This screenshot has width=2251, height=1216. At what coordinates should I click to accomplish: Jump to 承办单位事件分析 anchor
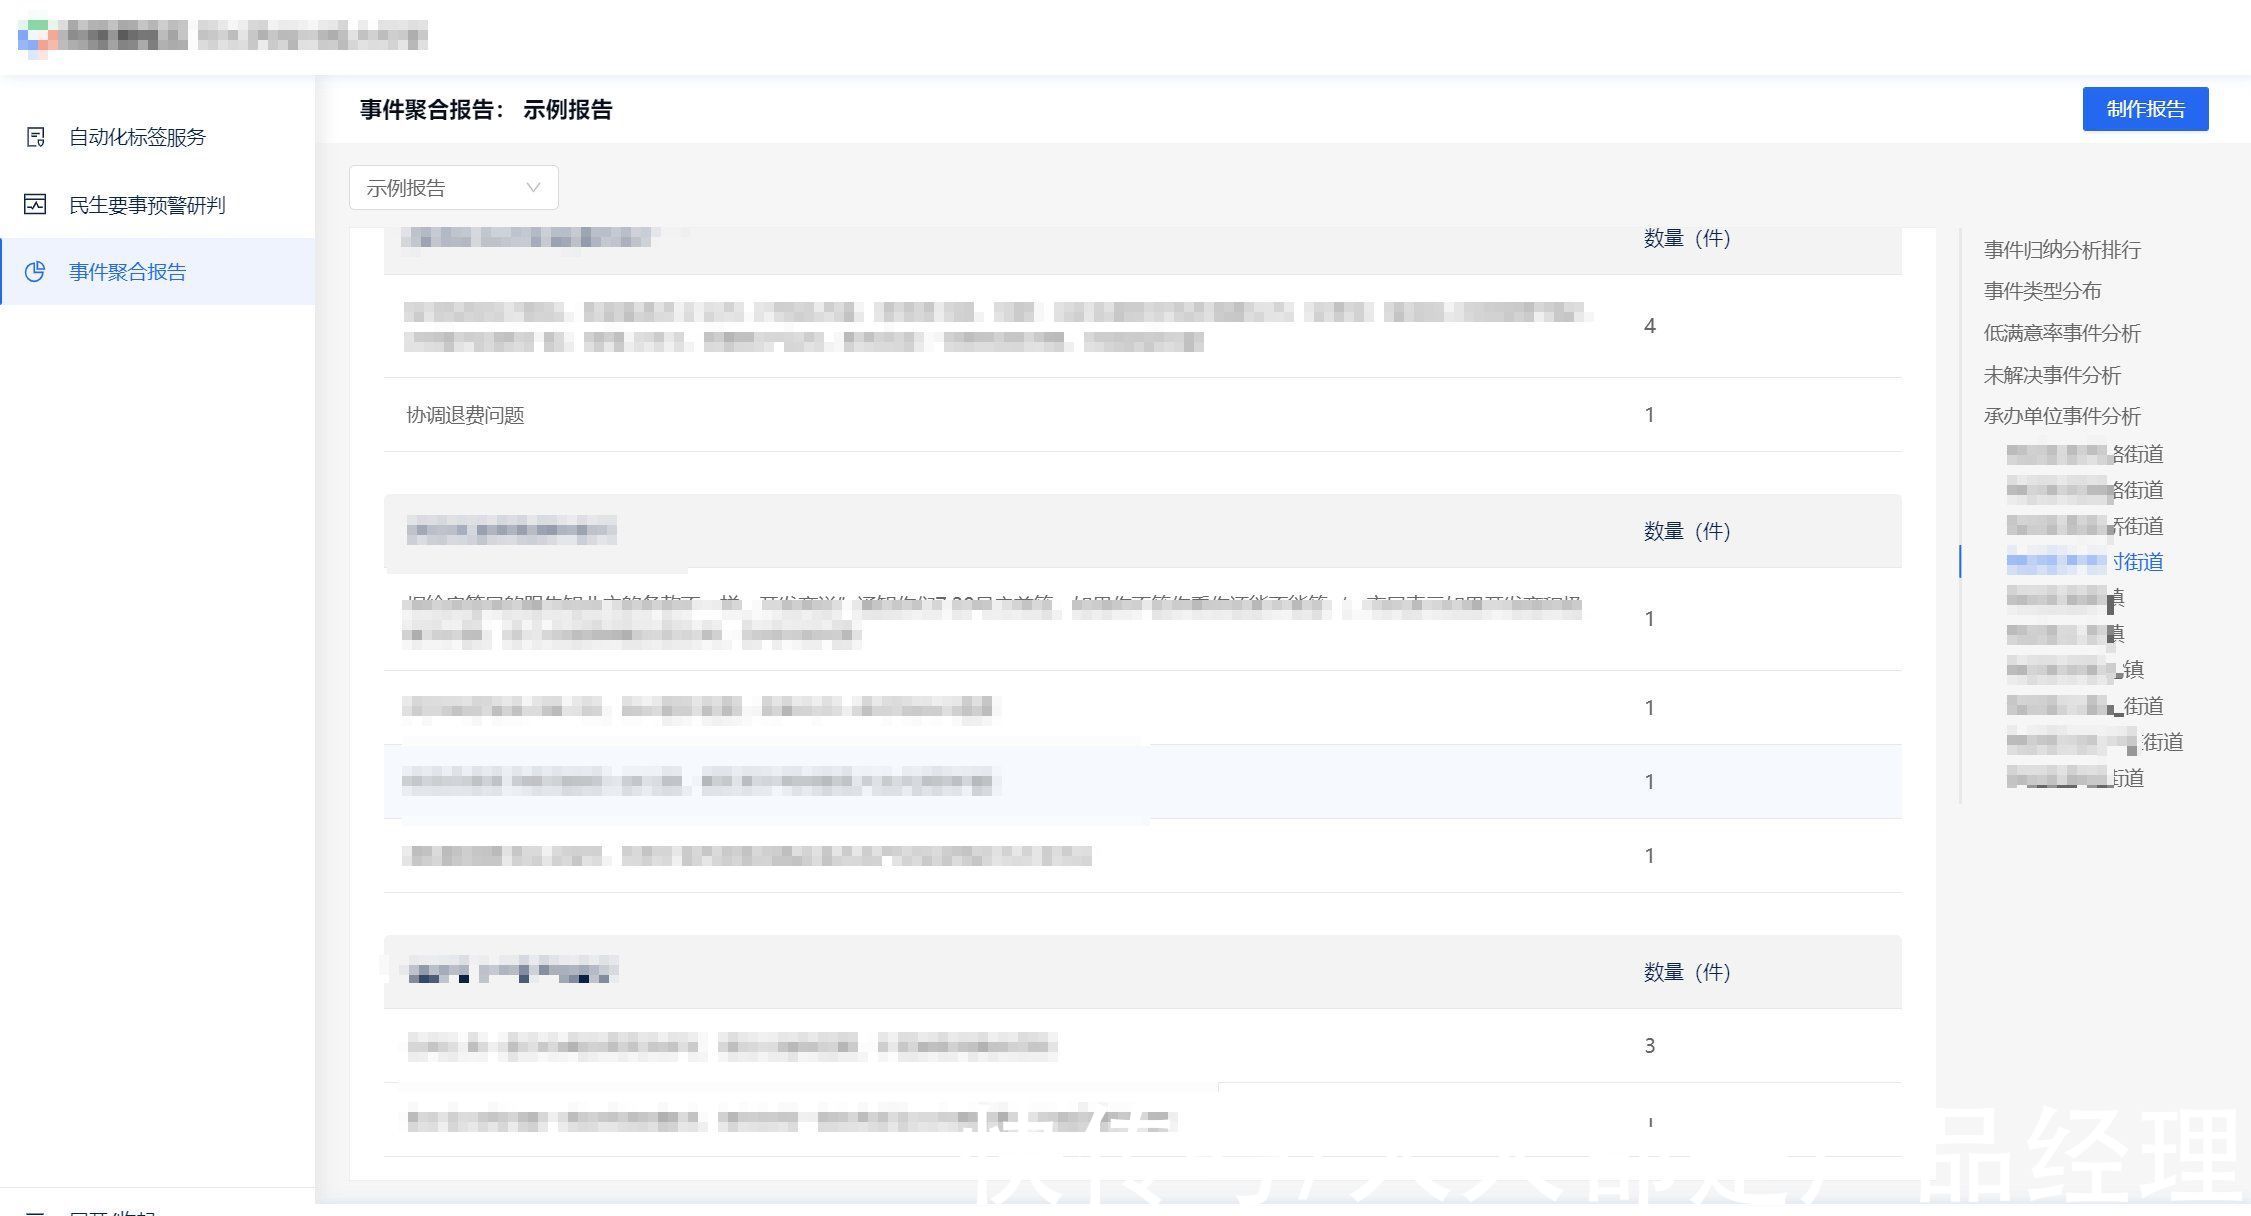tap(2061, 416)
